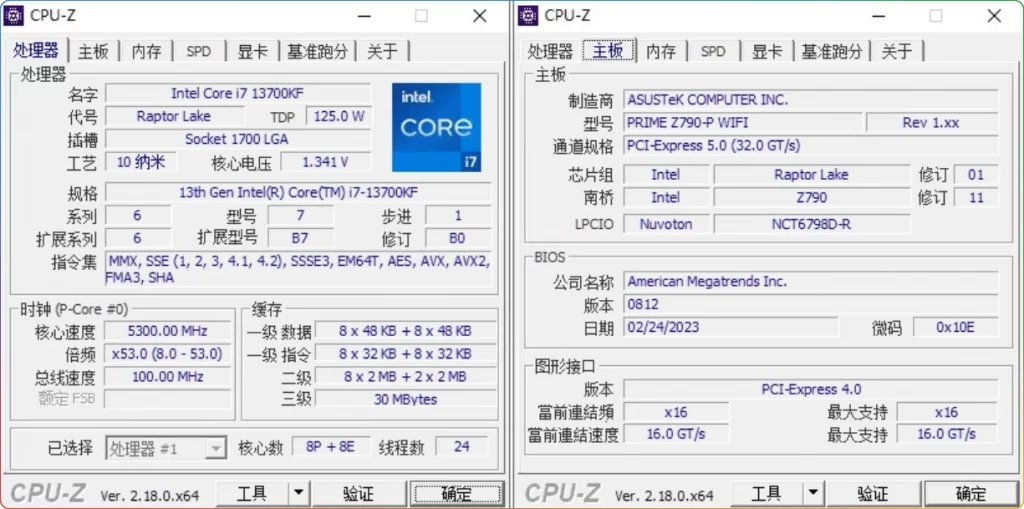1024x509 pixels.
Task: Click the Nuvoton LPCIO vendor field
Action: point(666,223)
